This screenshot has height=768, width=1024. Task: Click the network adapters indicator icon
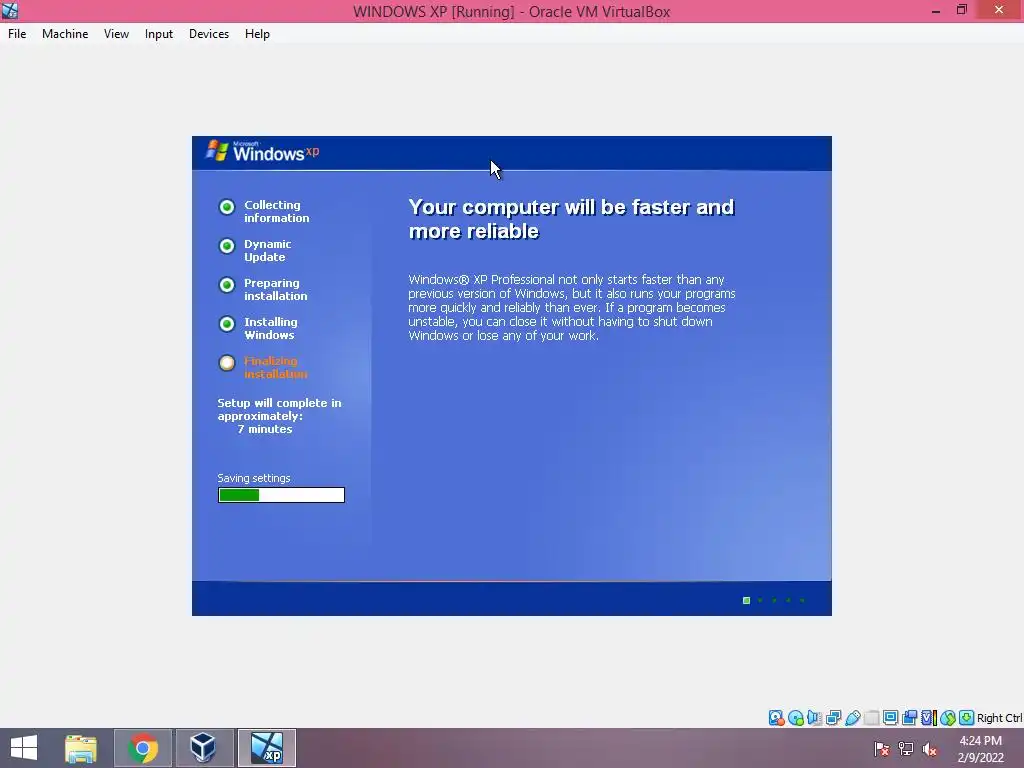point(833,718)
